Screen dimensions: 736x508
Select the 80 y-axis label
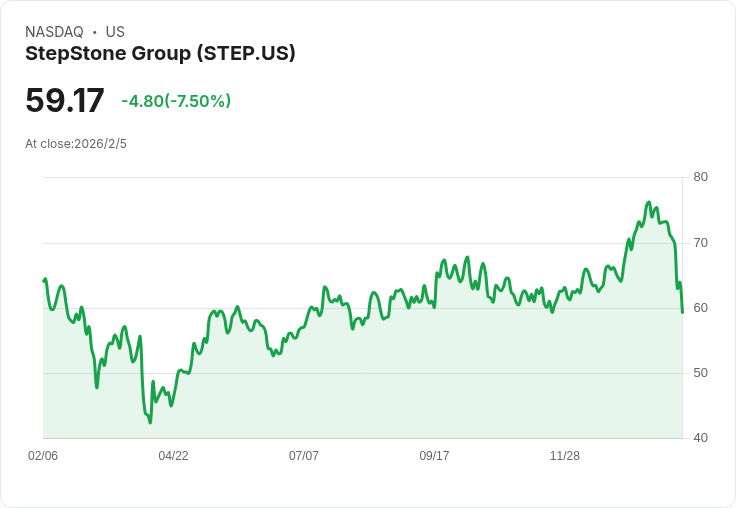click(x=701, y=177)
